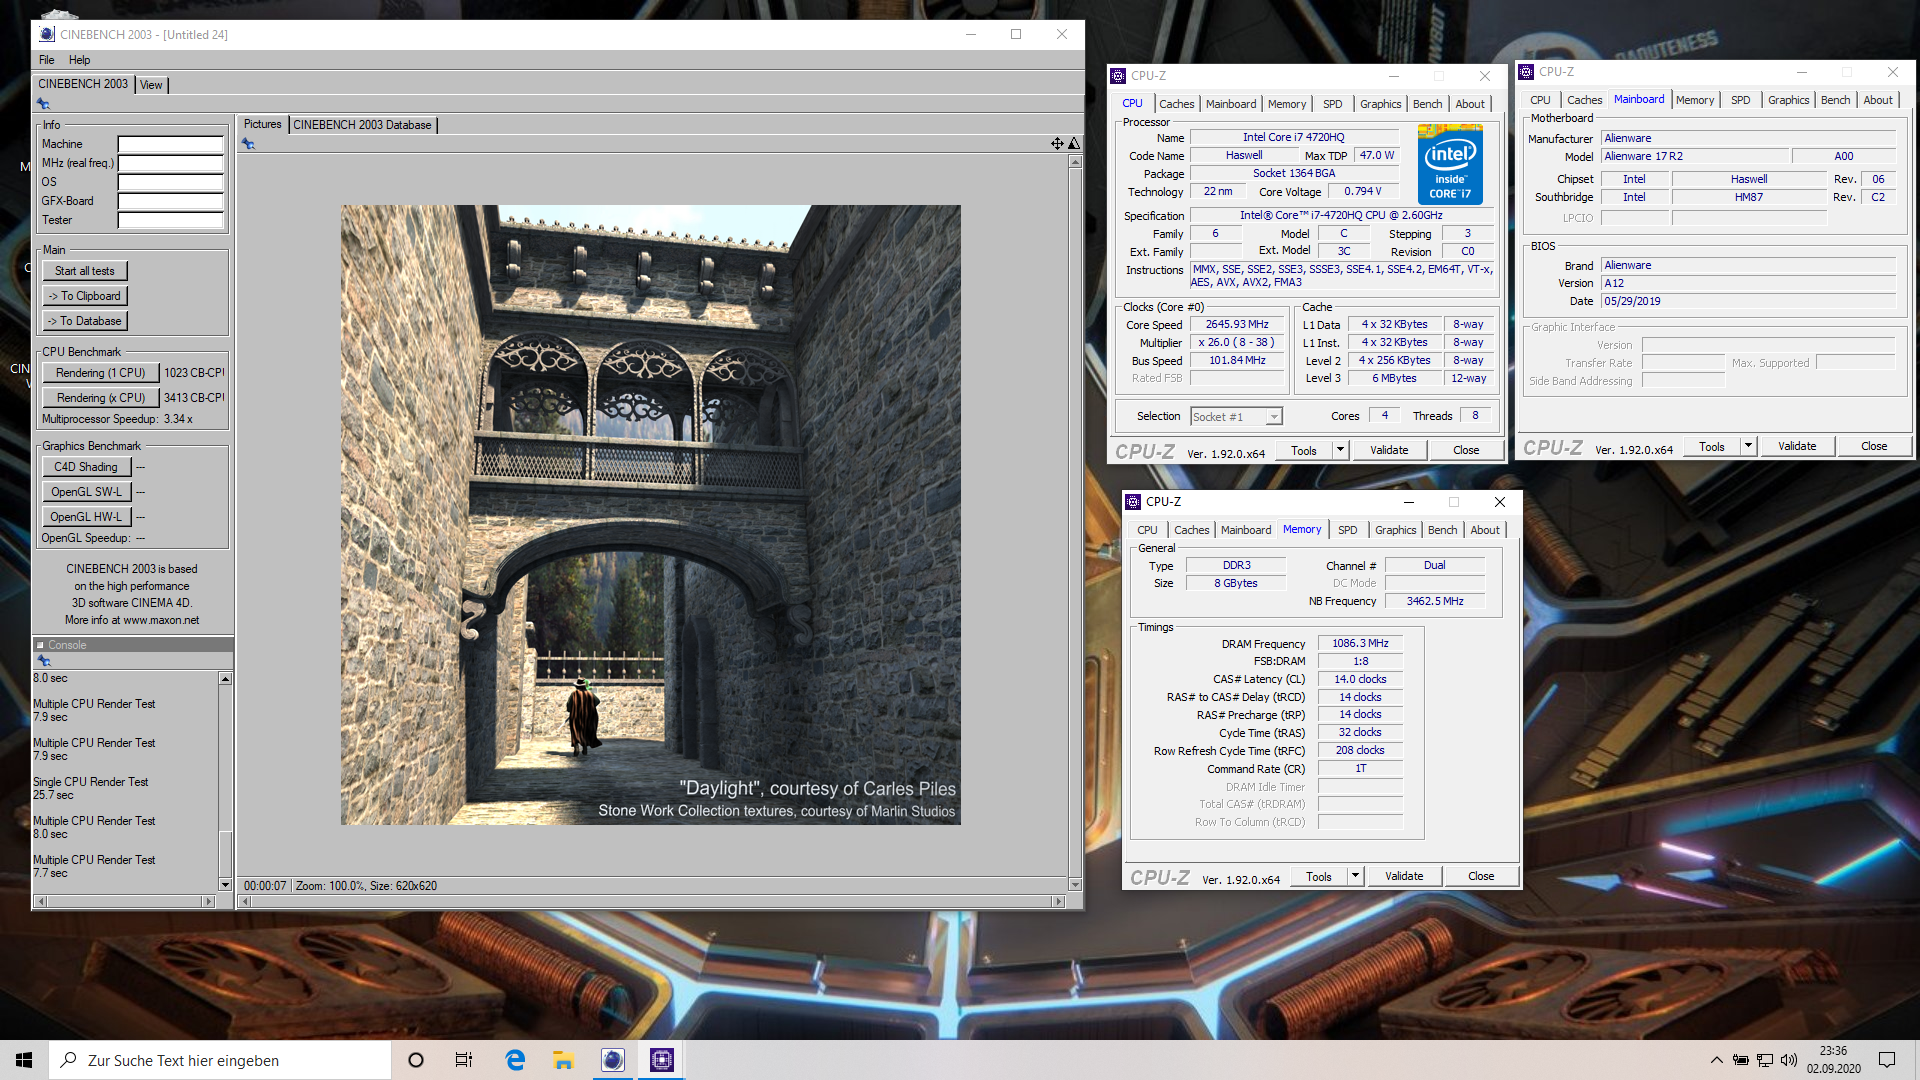1920x1080 pixels.
Task: Launch Microsoft Edge from the taskbar
Action: click(x=515, y=1060)
